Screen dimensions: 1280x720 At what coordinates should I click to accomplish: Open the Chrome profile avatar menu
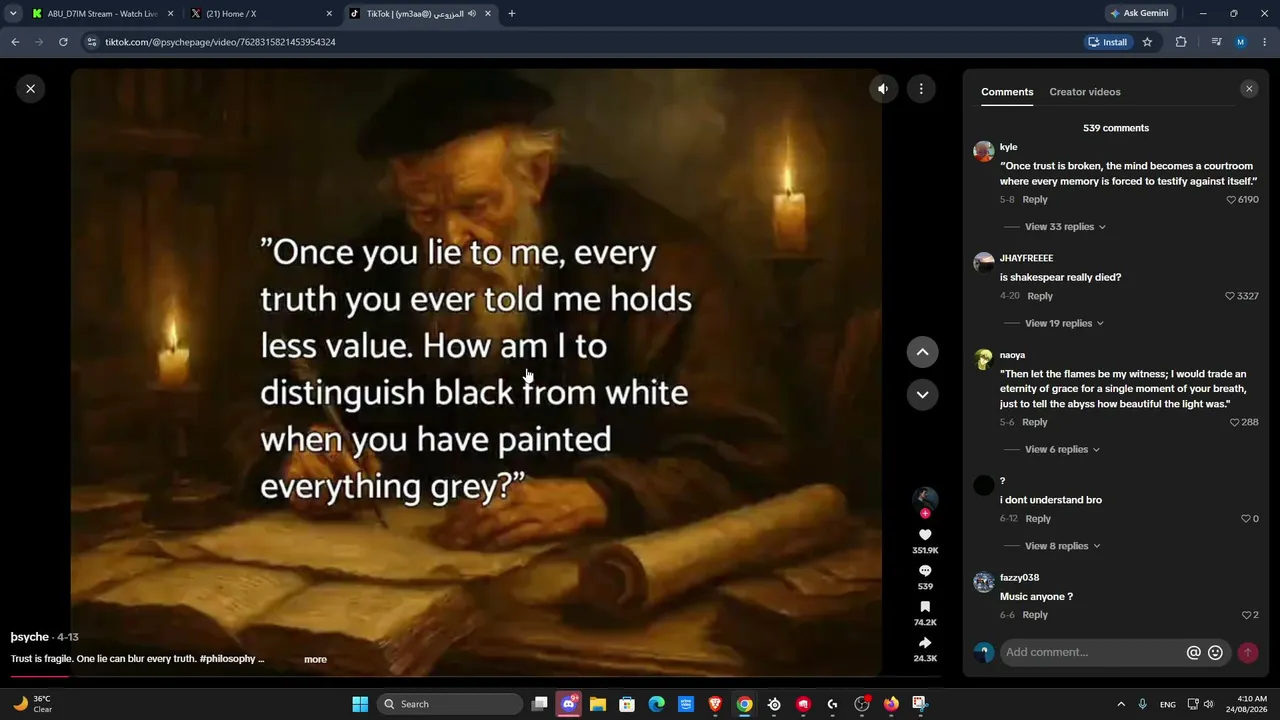tap(1241, 42)
